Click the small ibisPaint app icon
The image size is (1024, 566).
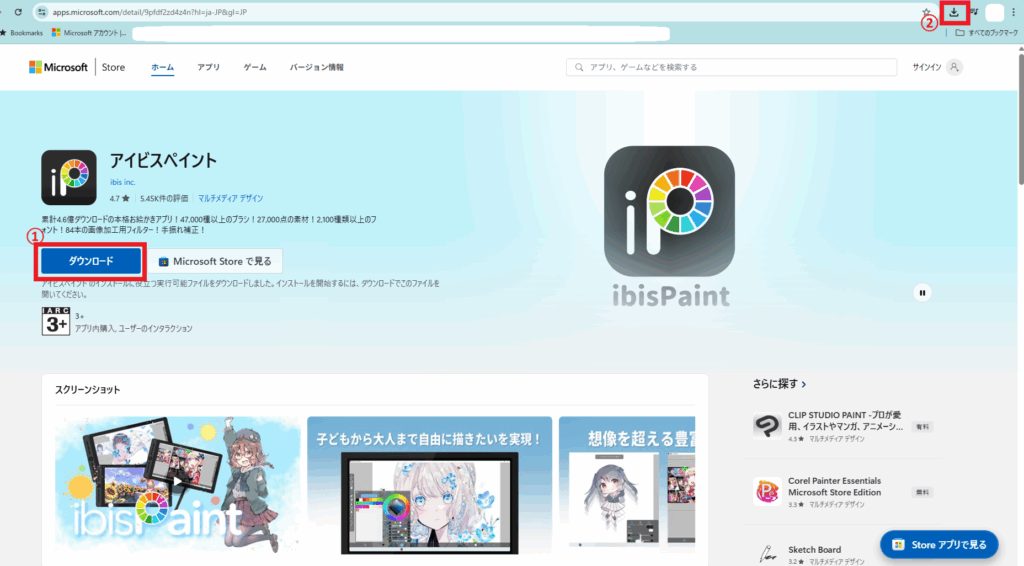pyautogui.click(x=69, y=178)
